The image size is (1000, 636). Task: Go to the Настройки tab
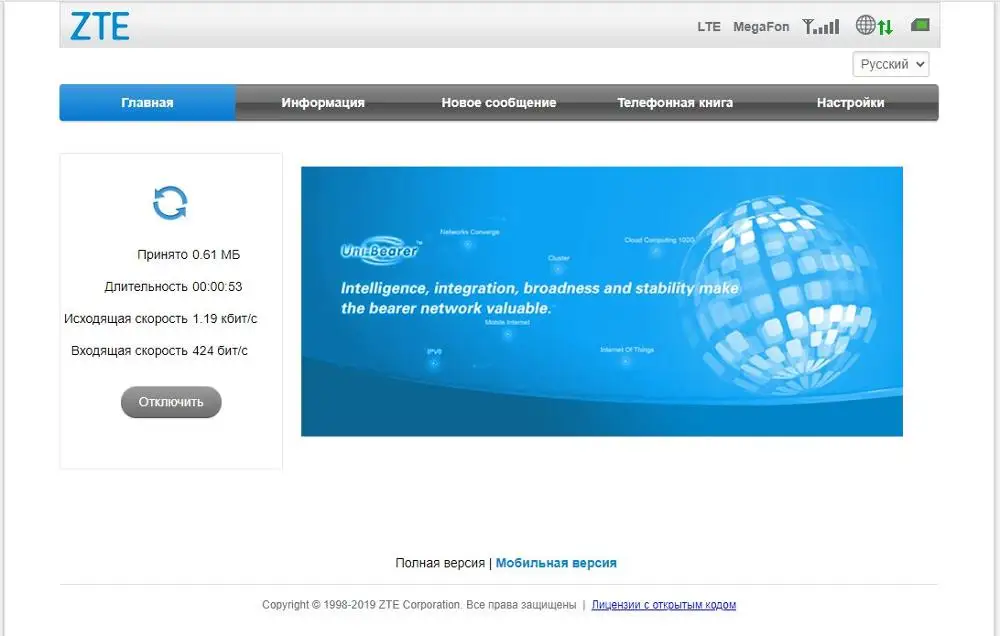[850, 103]
